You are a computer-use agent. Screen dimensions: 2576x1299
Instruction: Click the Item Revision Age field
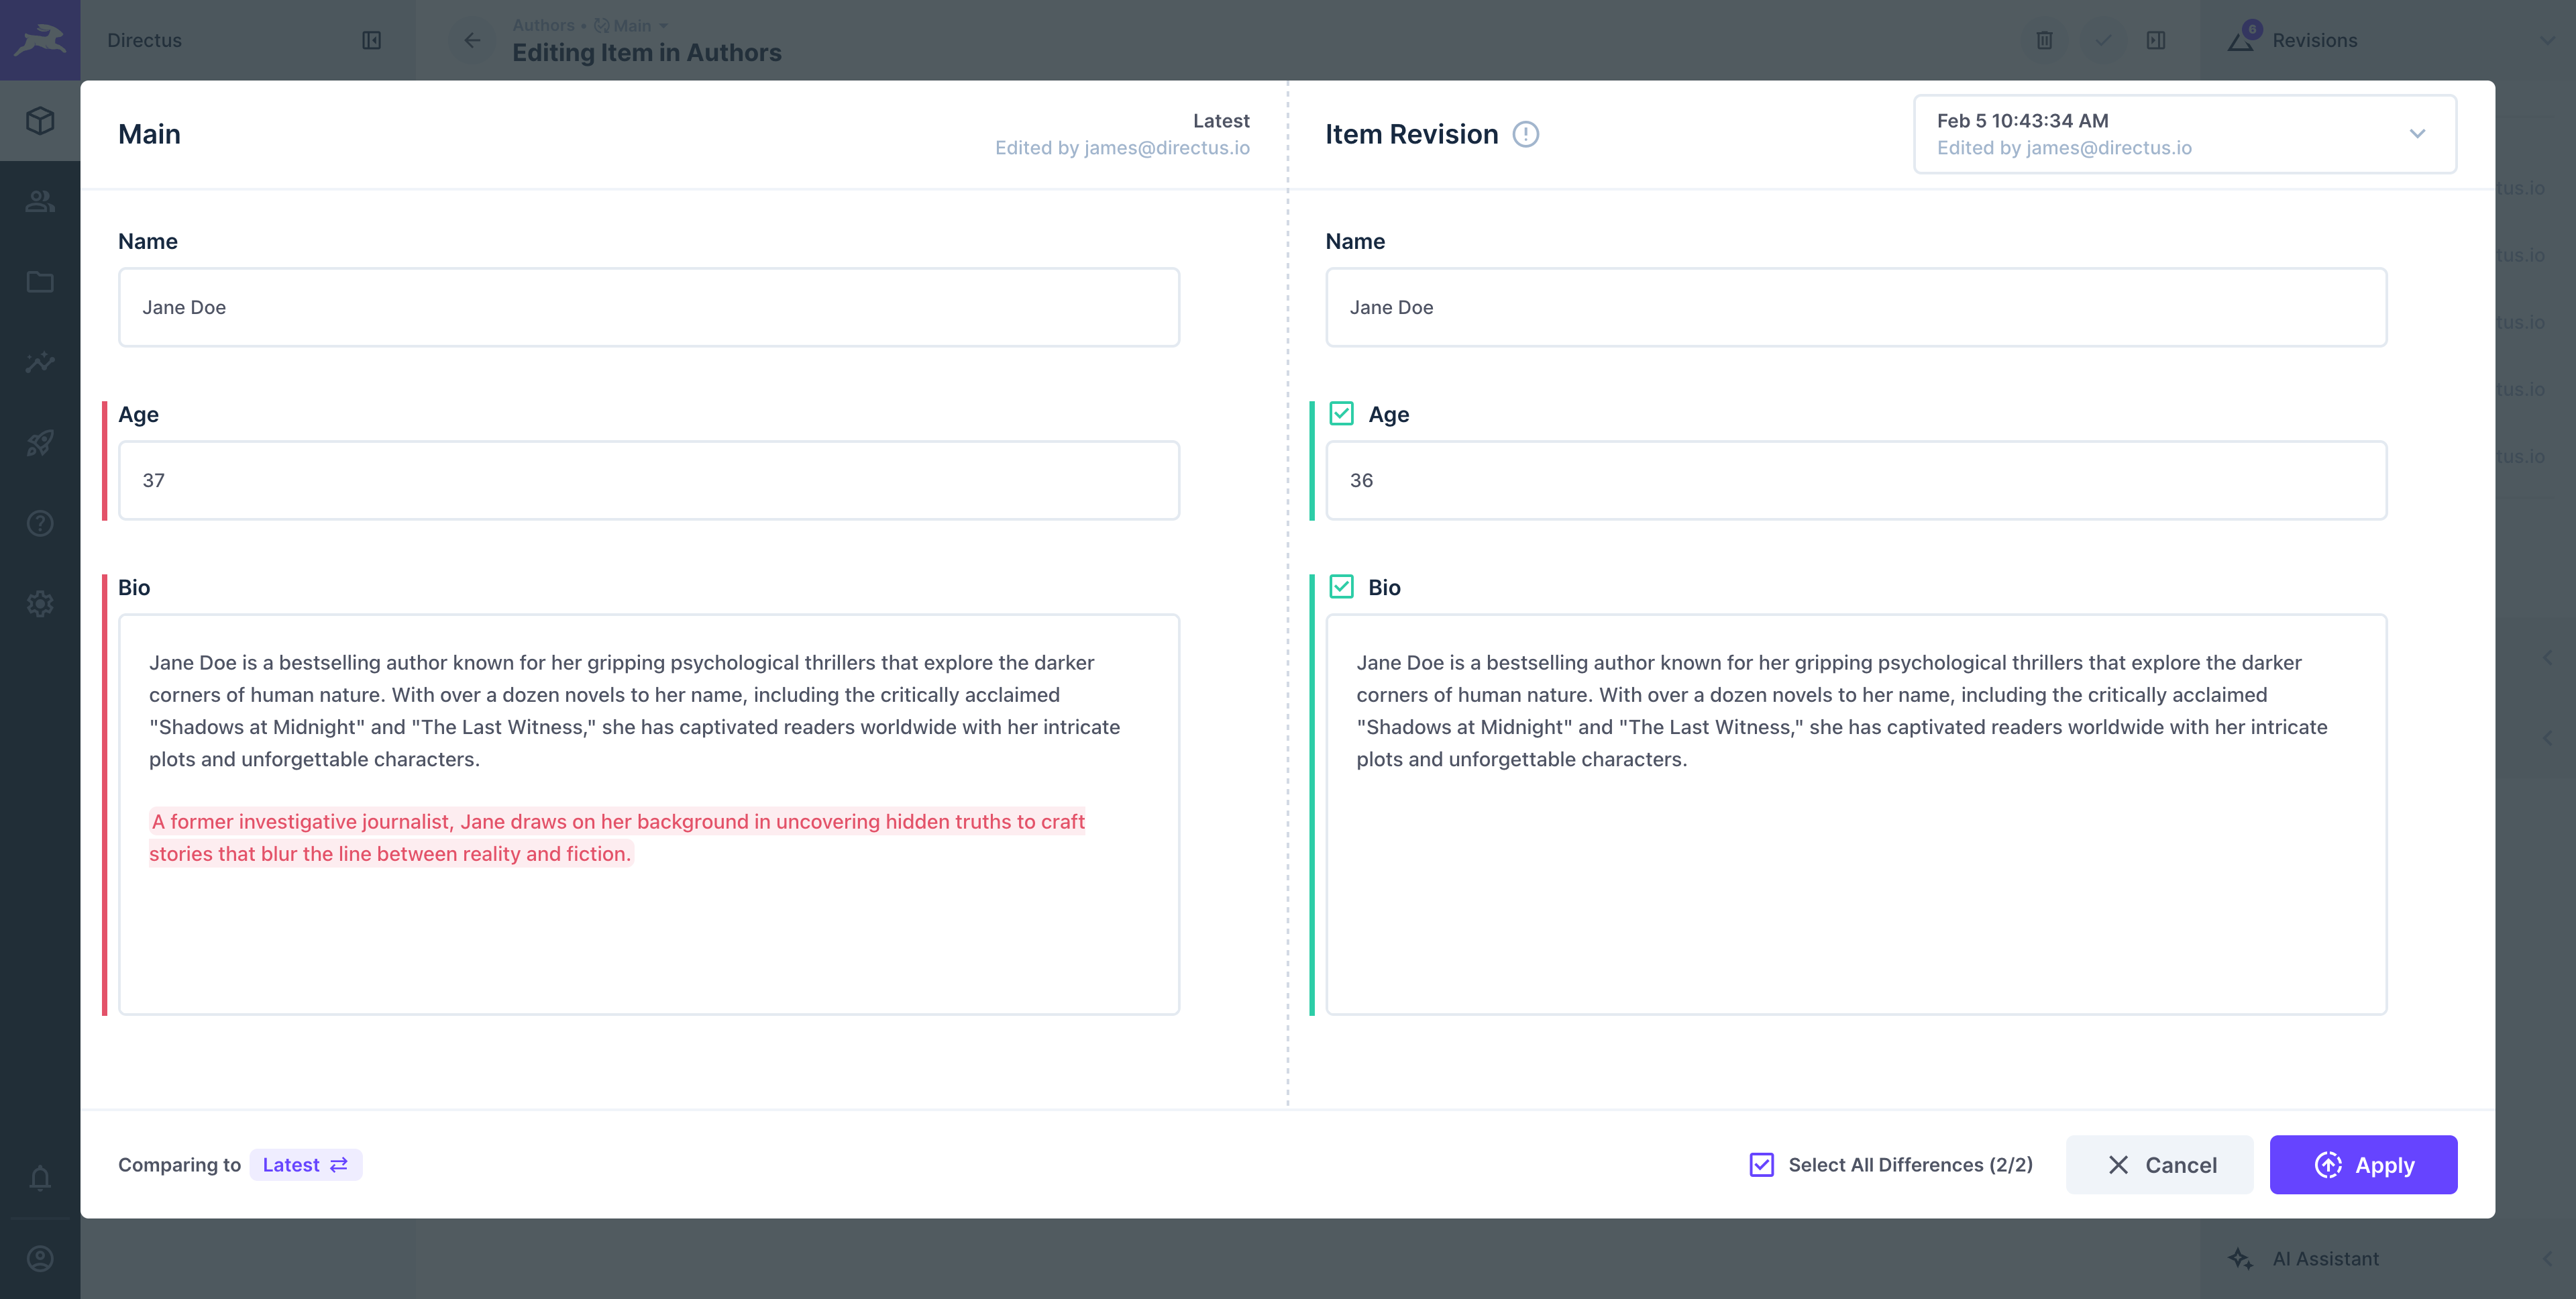coord(1855,480)
